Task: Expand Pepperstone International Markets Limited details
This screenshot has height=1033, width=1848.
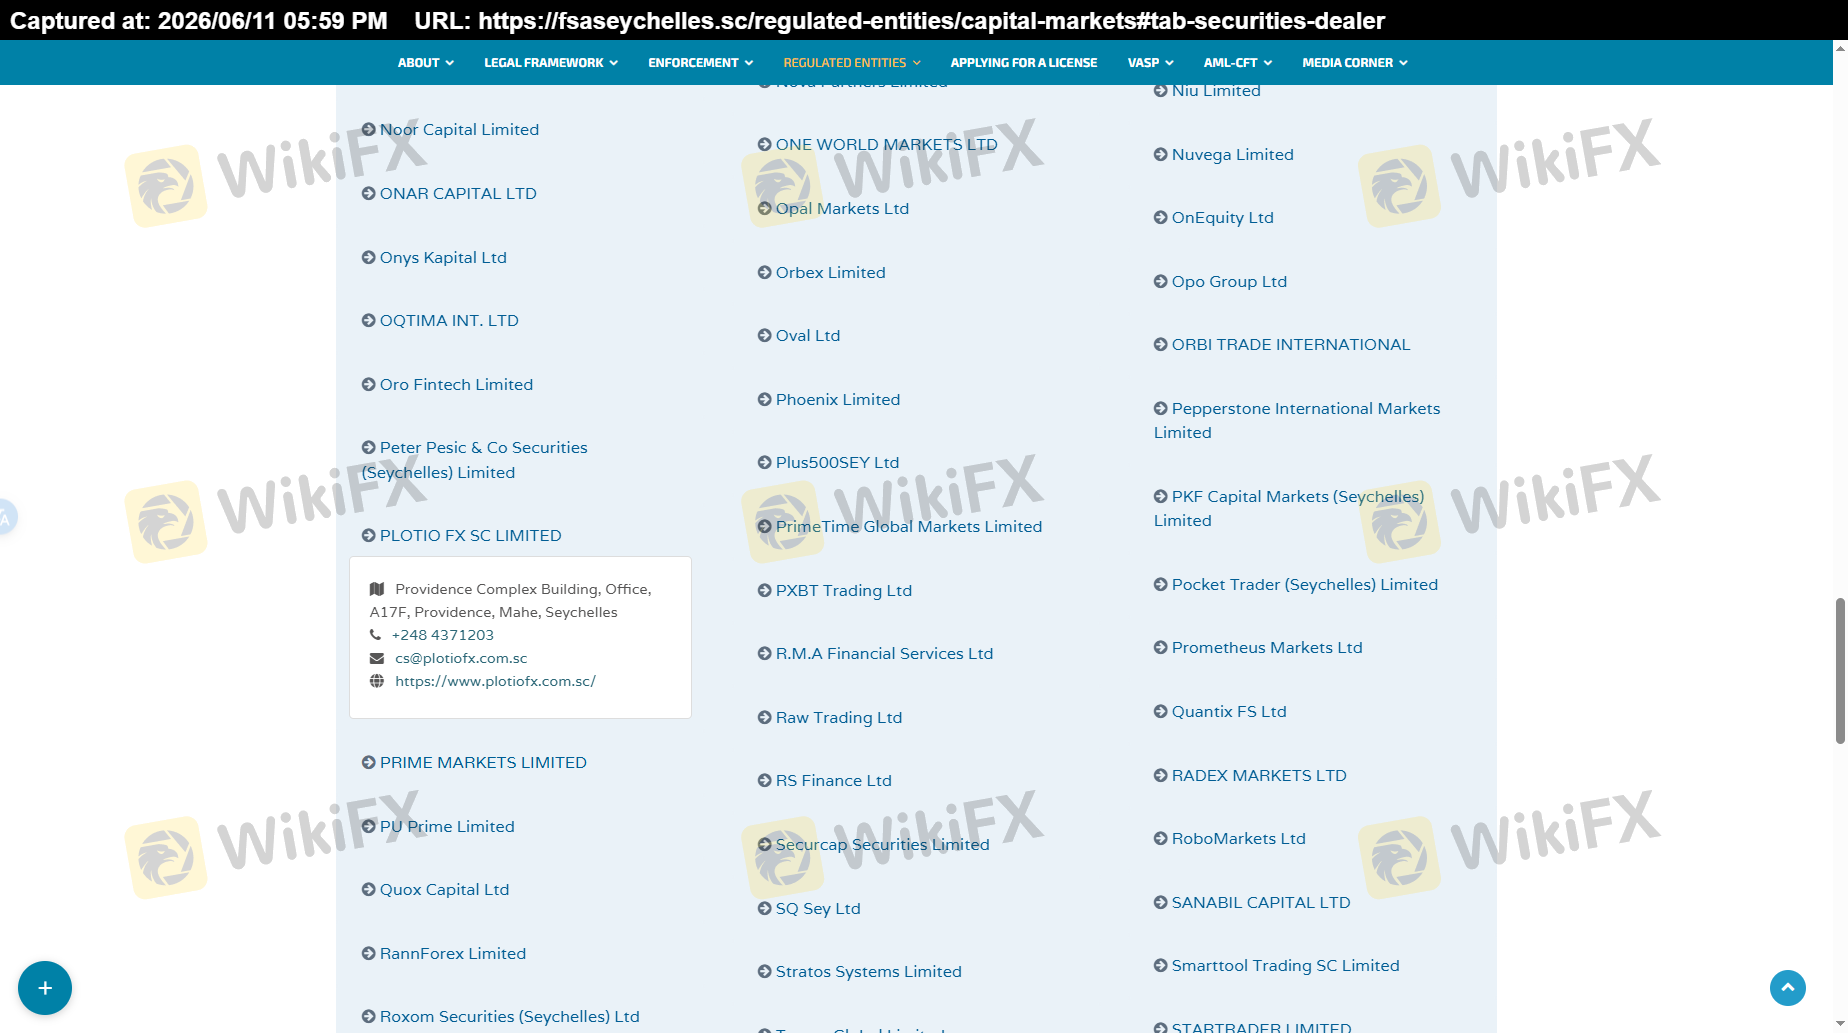Action: 1297,421
